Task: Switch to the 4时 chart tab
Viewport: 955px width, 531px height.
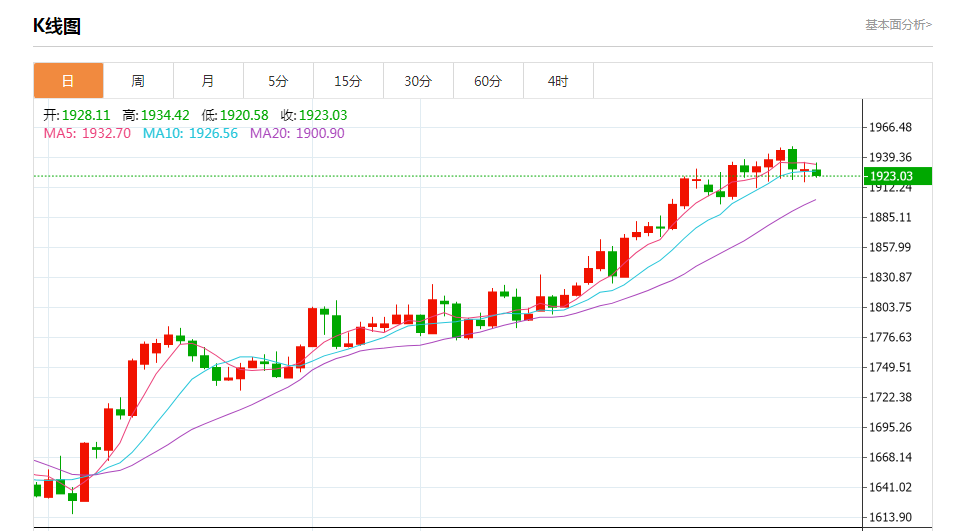Action: tap(558, 81)
